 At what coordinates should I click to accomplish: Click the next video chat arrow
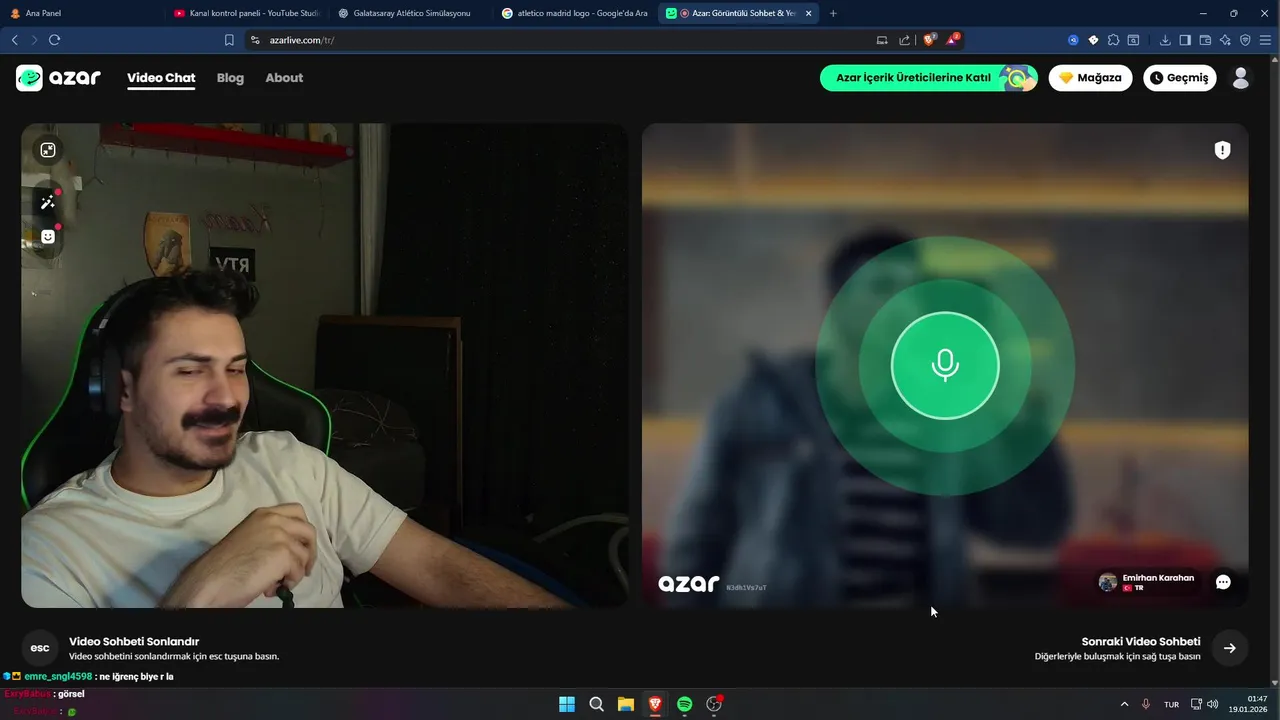pyautogui.click(x=1230, y=648)
